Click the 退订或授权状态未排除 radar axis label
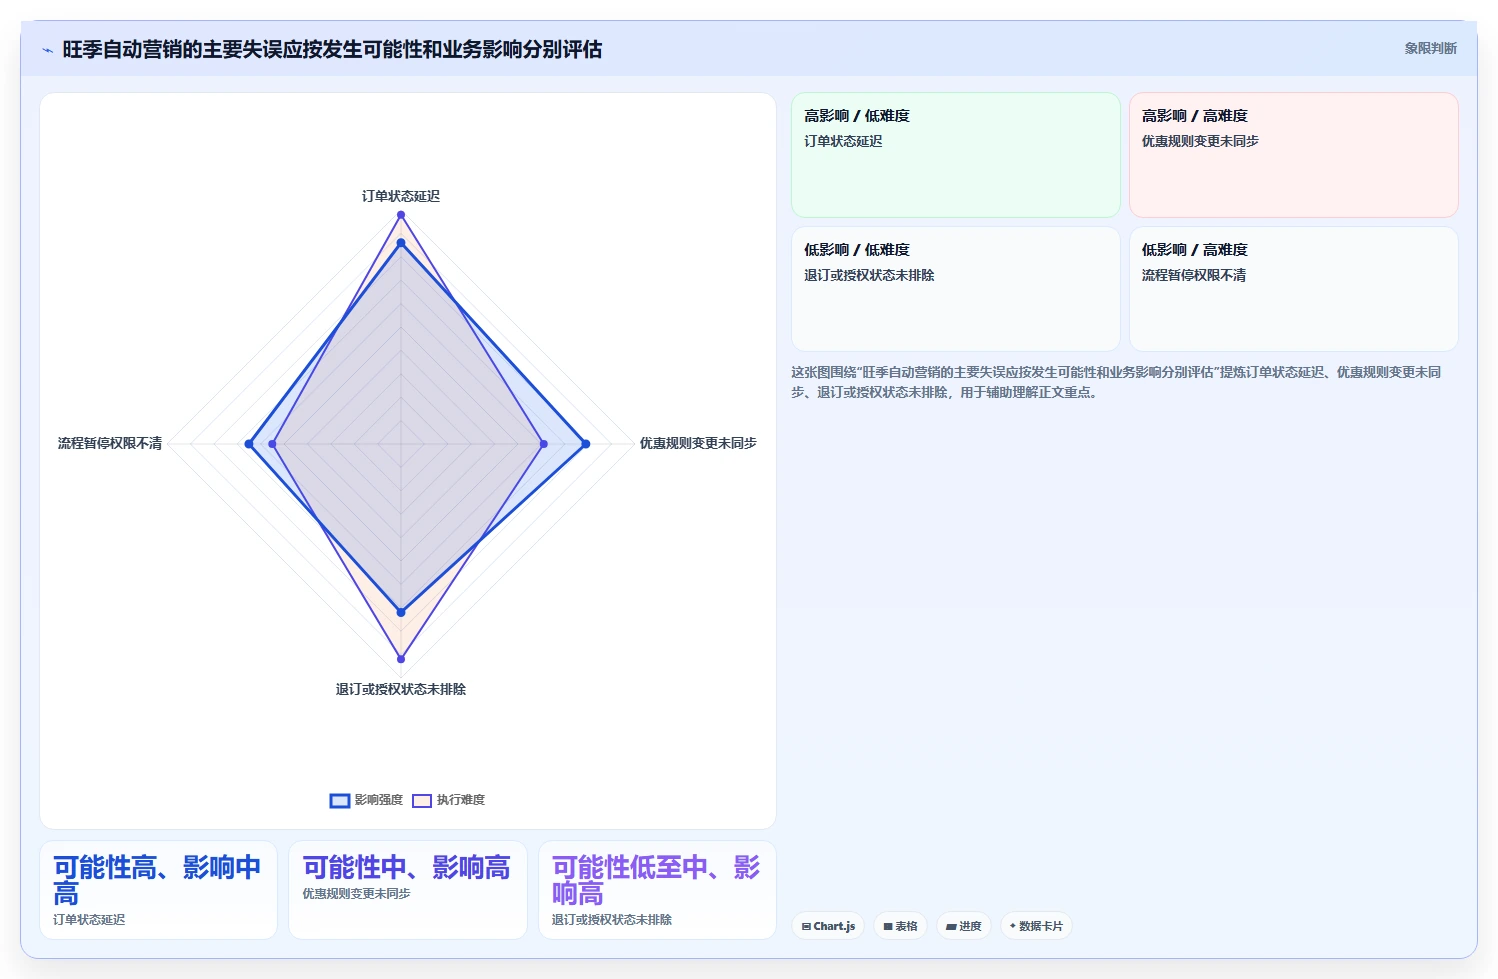 [401, 689]
